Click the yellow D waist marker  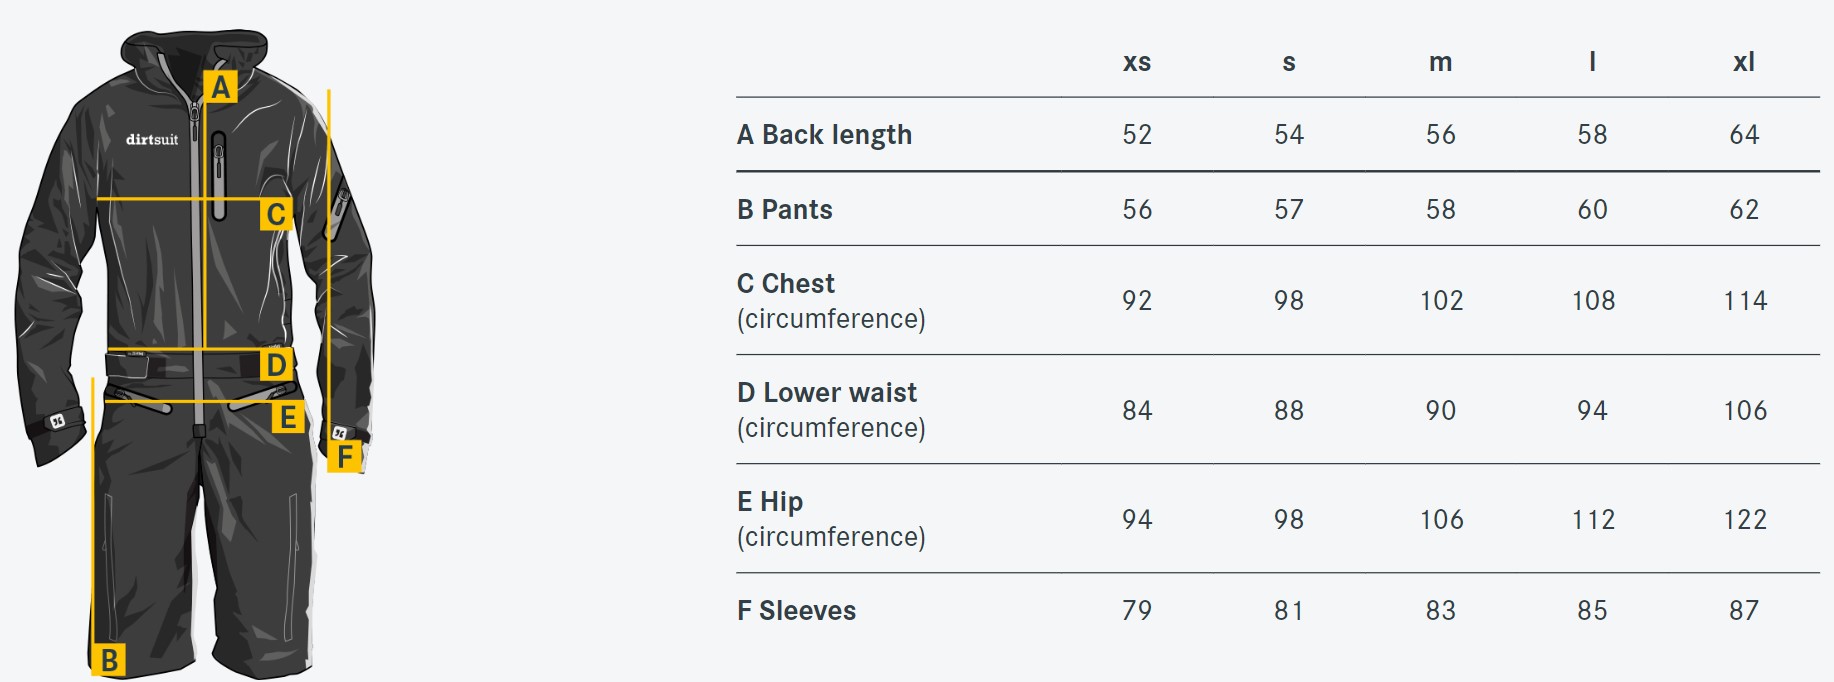tap(276, 365)
